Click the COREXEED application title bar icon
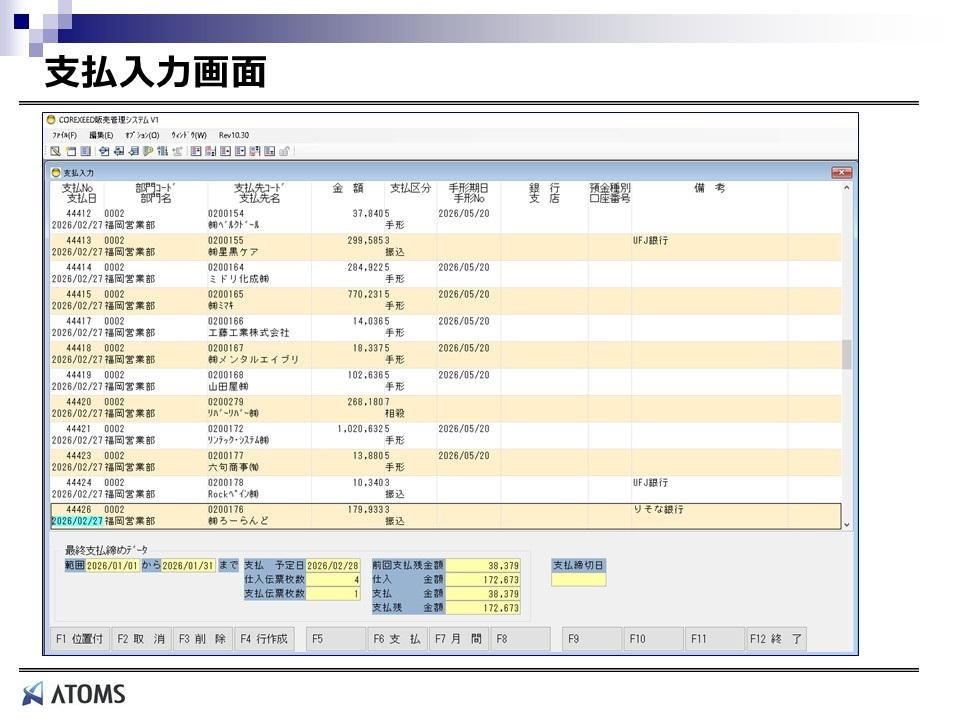 pos(51,120)
